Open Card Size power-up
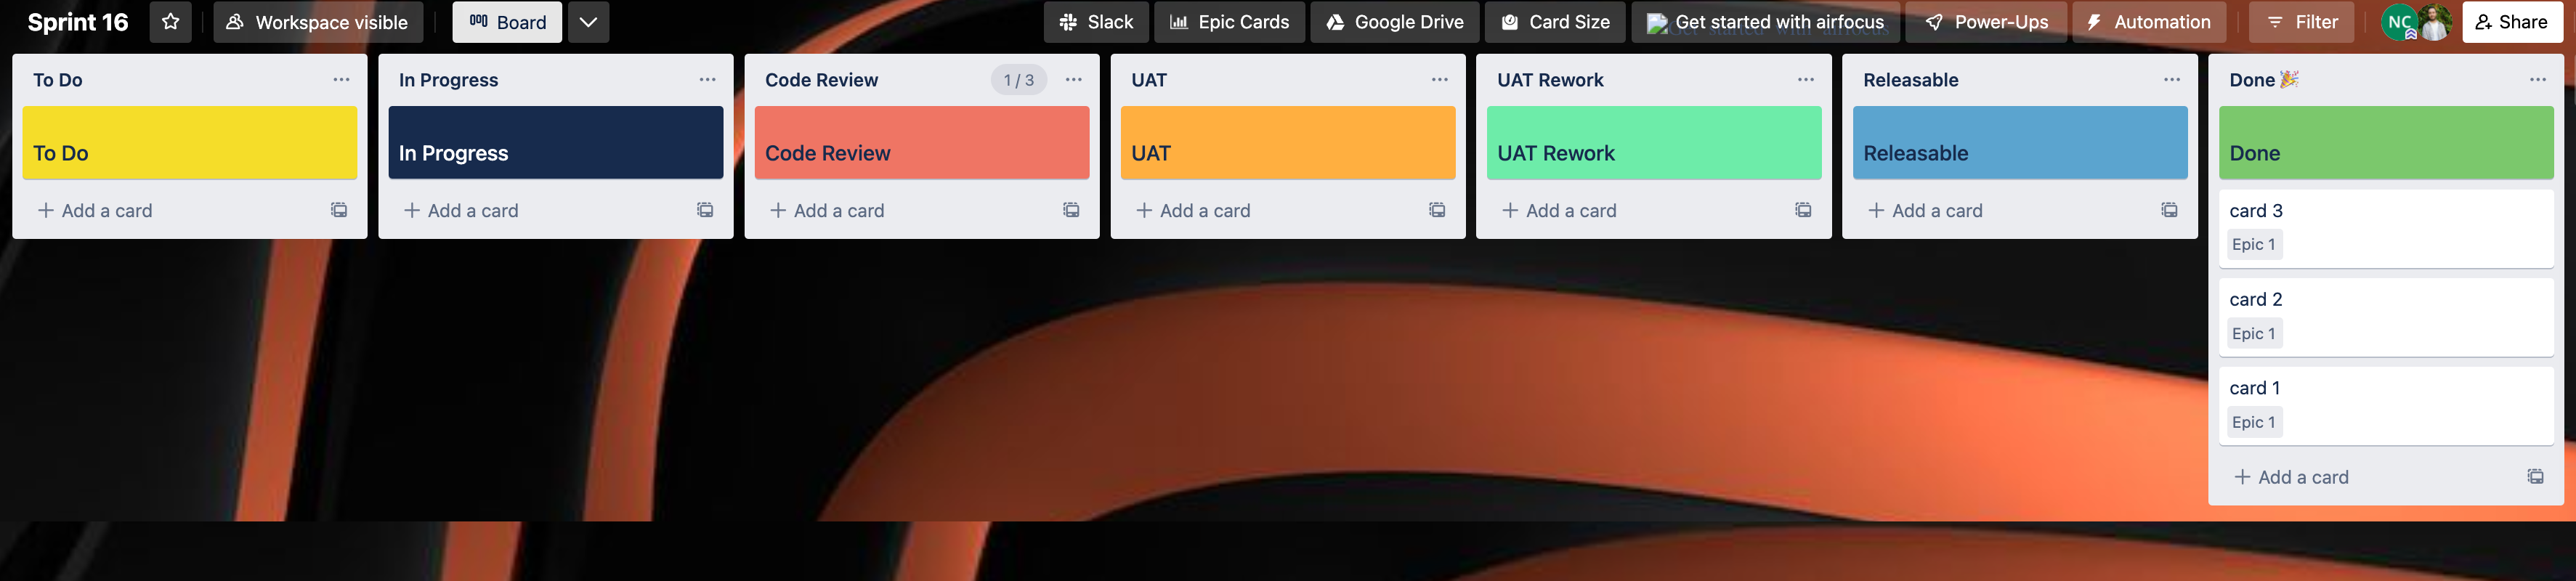 (1555, 22)
